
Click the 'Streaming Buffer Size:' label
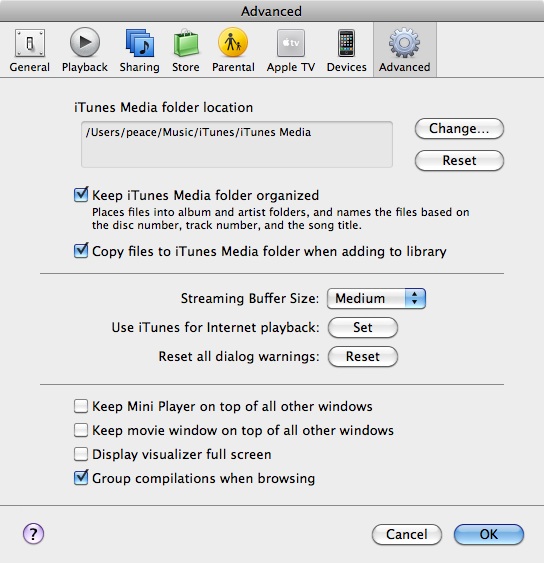coord(250,298)
